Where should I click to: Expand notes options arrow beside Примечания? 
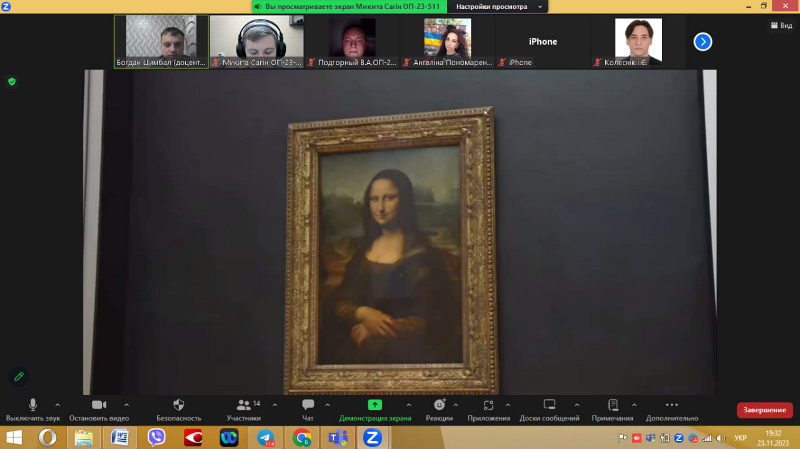click(634, 405)
